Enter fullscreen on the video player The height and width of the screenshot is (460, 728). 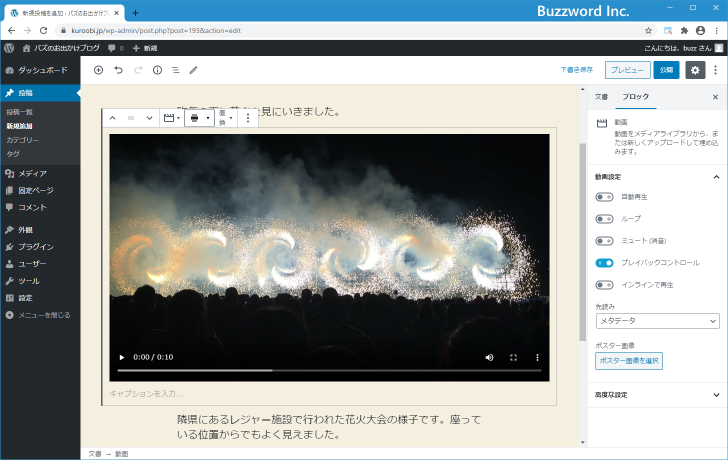514,357
